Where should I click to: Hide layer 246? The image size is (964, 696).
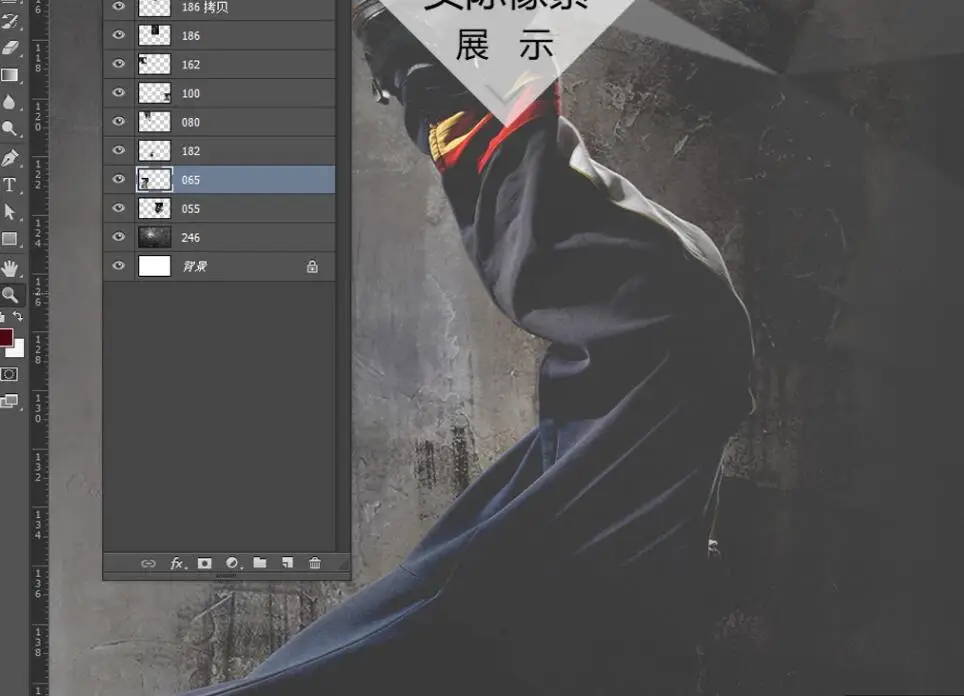click(119, 237)
